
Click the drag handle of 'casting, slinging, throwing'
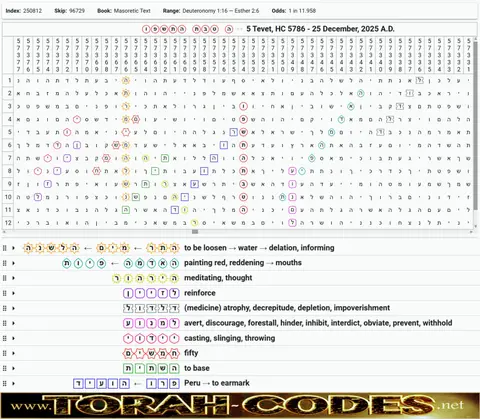point(5,338)
